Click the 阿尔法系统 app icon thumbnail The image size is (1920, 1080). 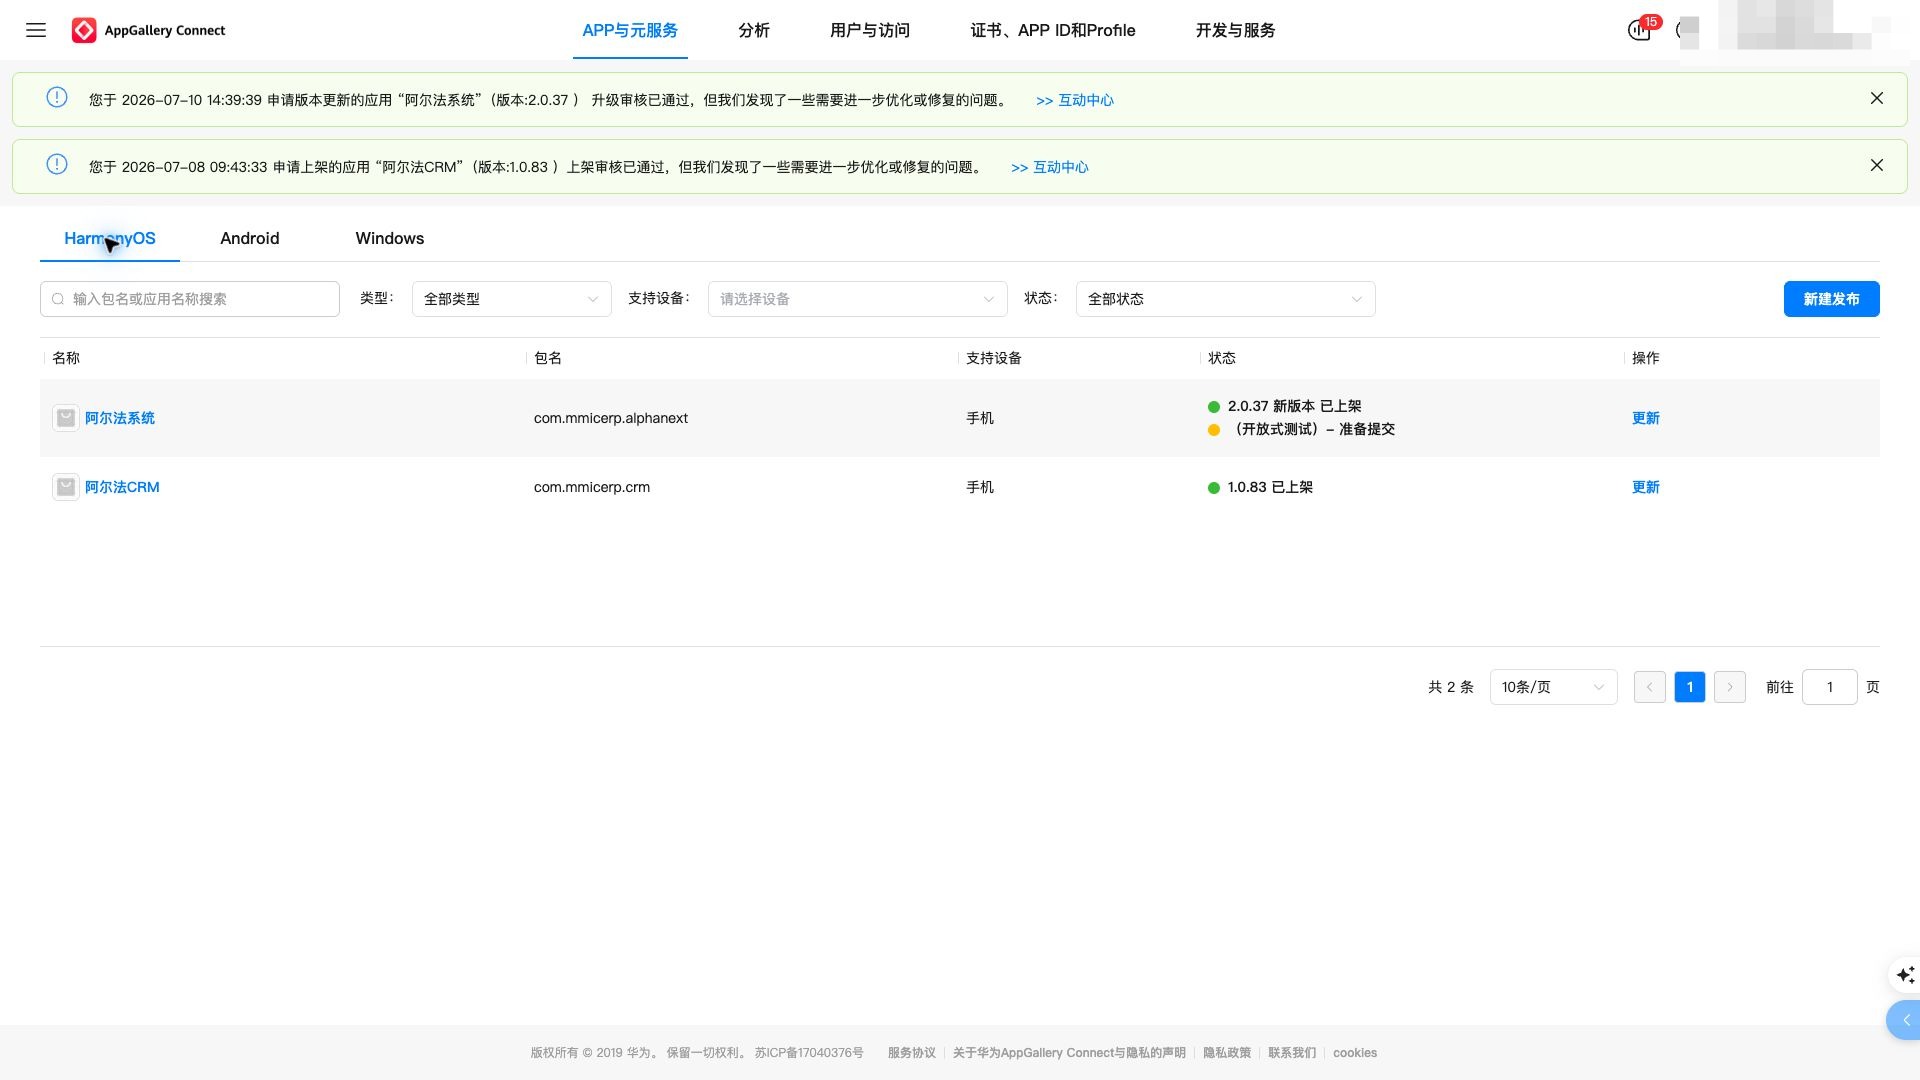tap(66, 418)
